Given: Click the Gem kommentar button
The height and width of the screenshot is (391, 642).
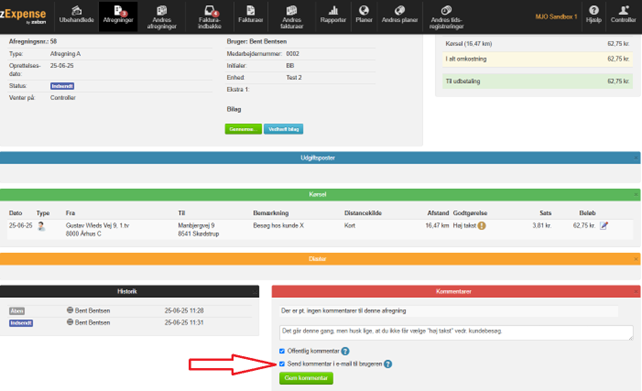Looking at the screenshot, I should pyautogui.click(x=306, y=378).
